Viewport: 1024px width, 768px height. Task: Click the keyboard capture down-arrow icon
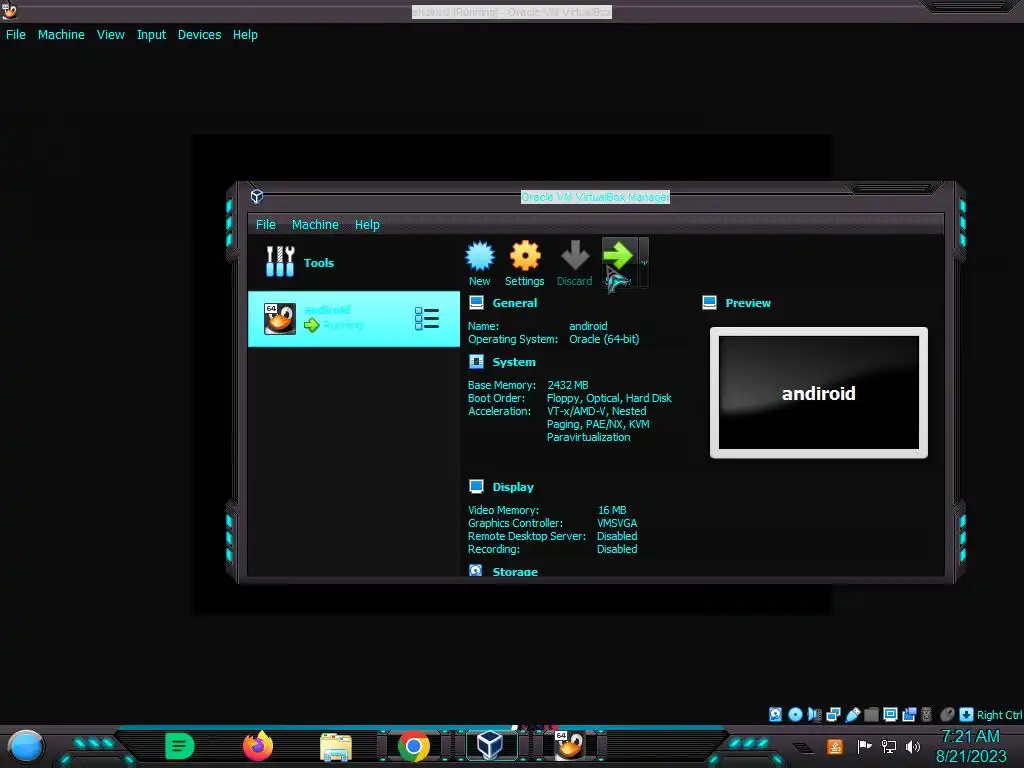coord(967,714)
